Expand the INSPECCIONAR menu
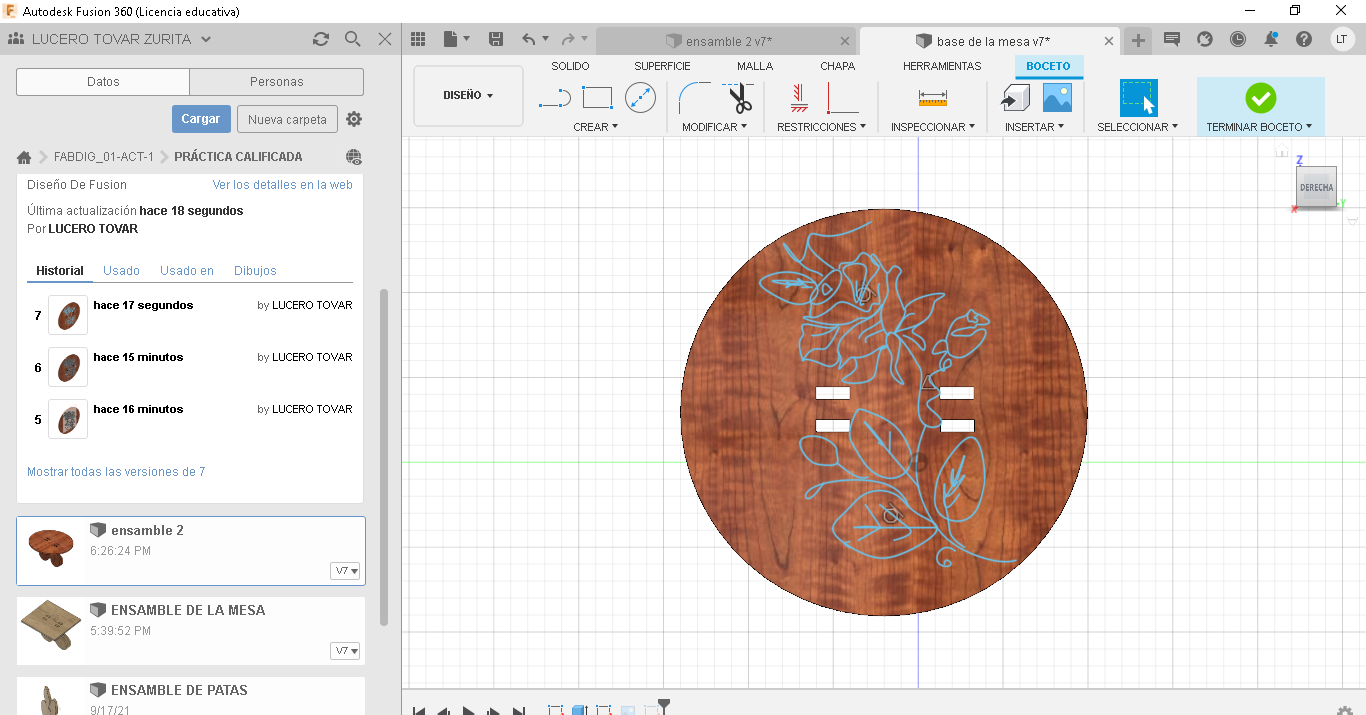This screenshot has width=1366, height=715. coord(933,127)
